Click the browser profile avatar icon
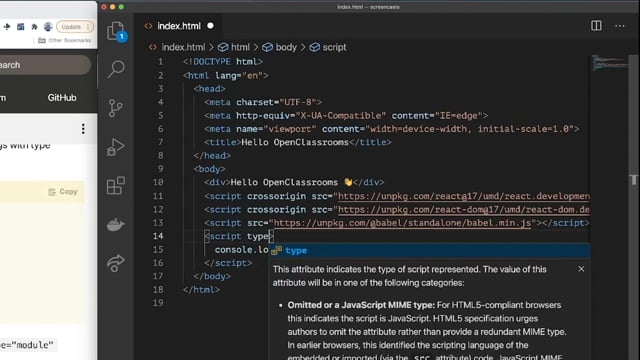The width and height of the screenshot is (640, 360). point(48,27)
